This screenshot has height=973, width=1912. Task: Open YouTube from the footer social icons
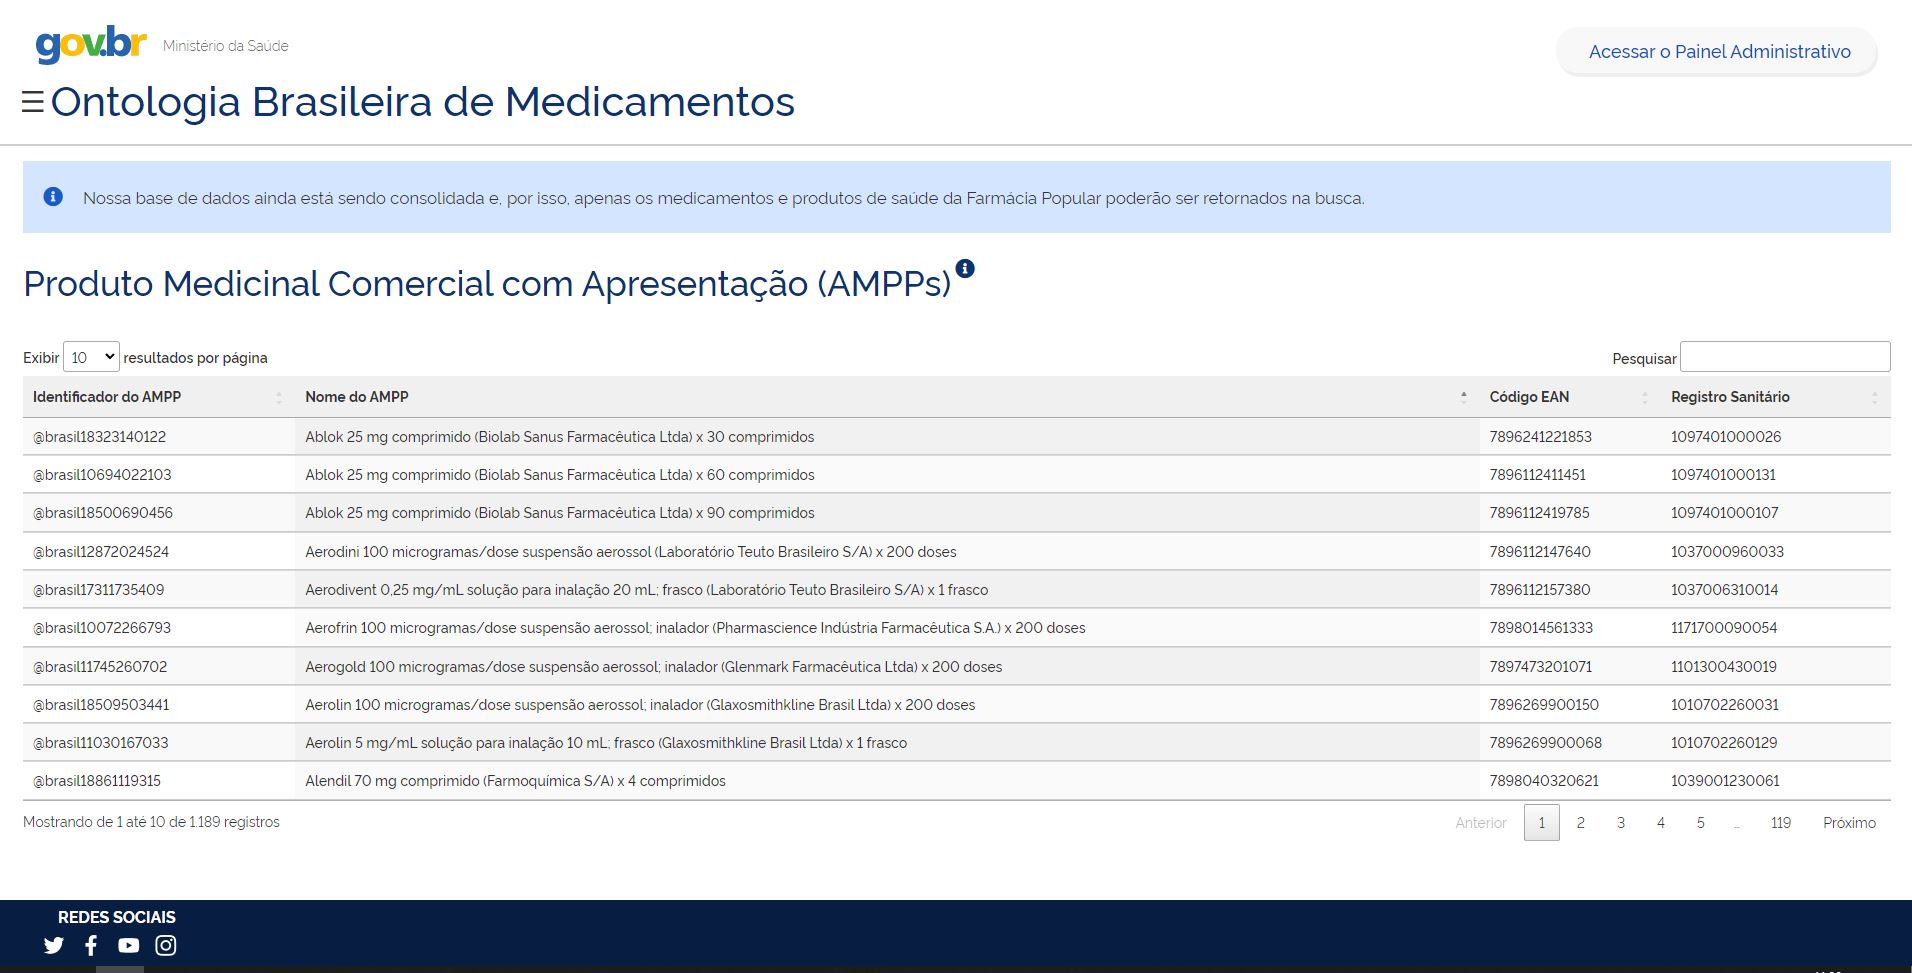click(127, 945)
